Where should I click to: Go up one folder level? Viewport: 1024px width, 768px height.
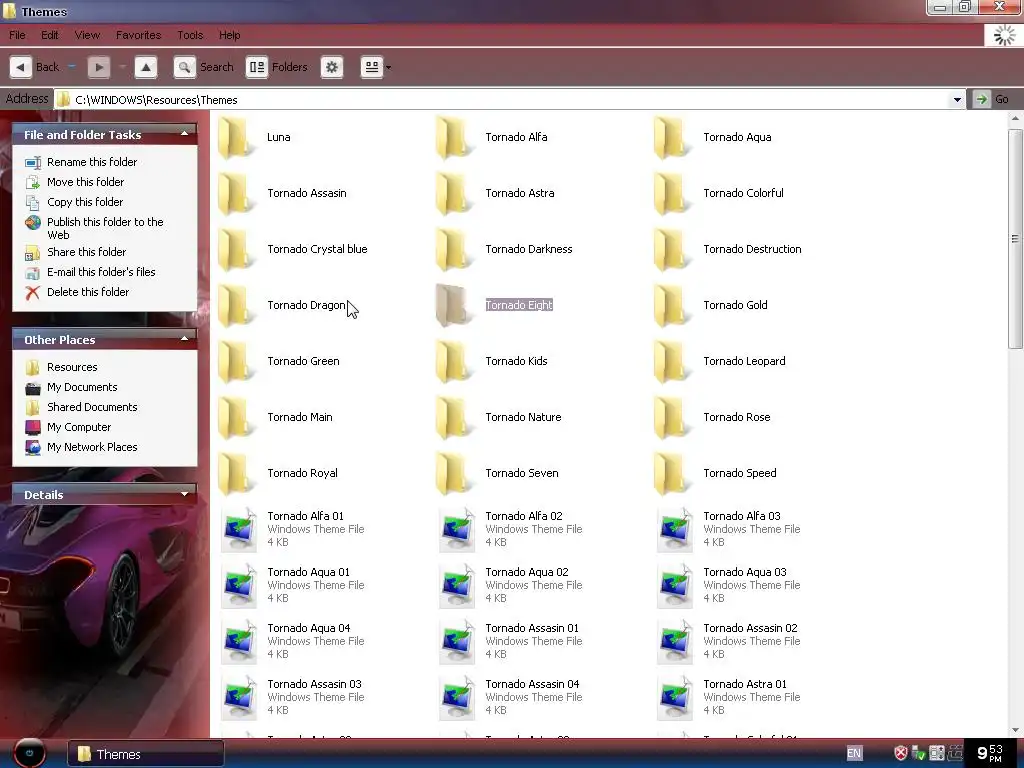pos(146,67)
